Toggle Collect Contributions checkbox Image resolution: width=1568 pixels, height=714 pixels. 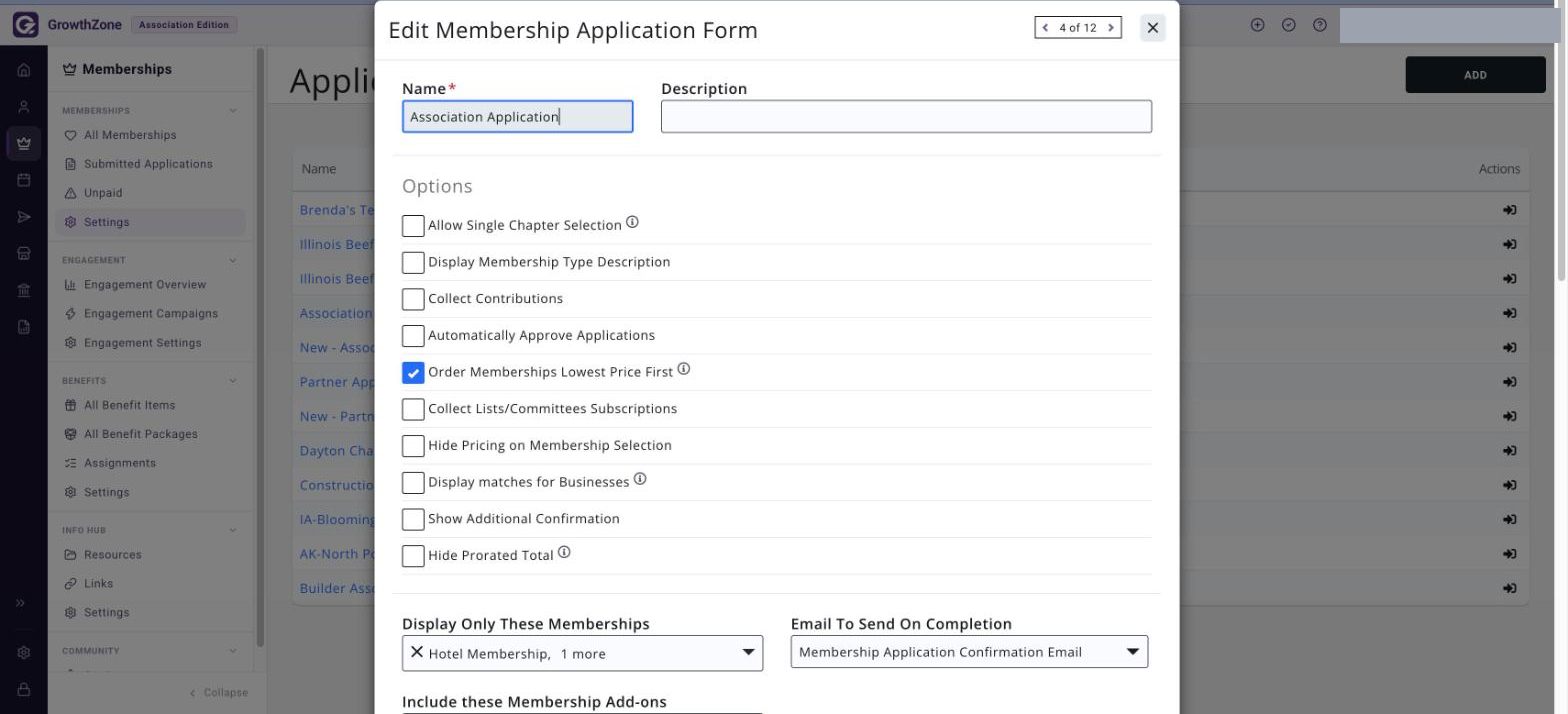[413, 299]
